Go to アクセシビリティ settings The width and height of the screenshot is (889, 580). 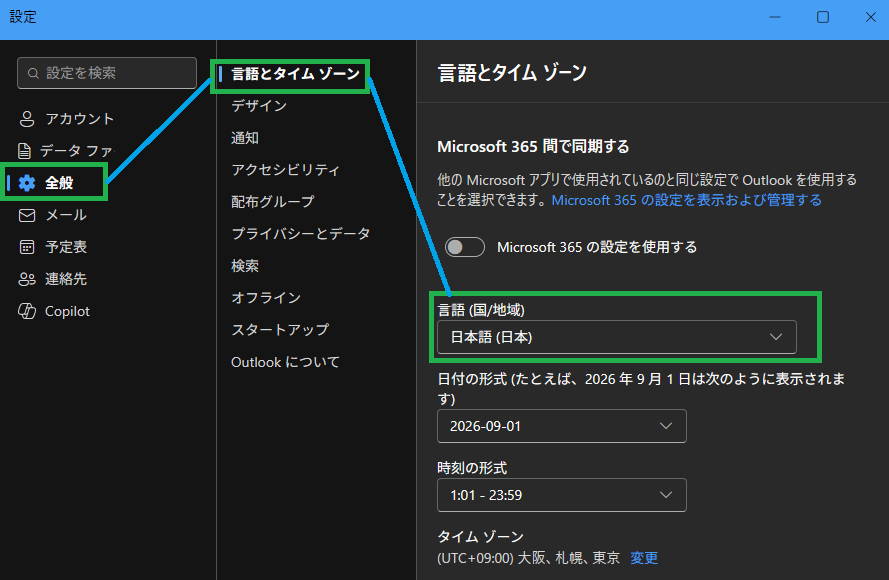point(285,170)
